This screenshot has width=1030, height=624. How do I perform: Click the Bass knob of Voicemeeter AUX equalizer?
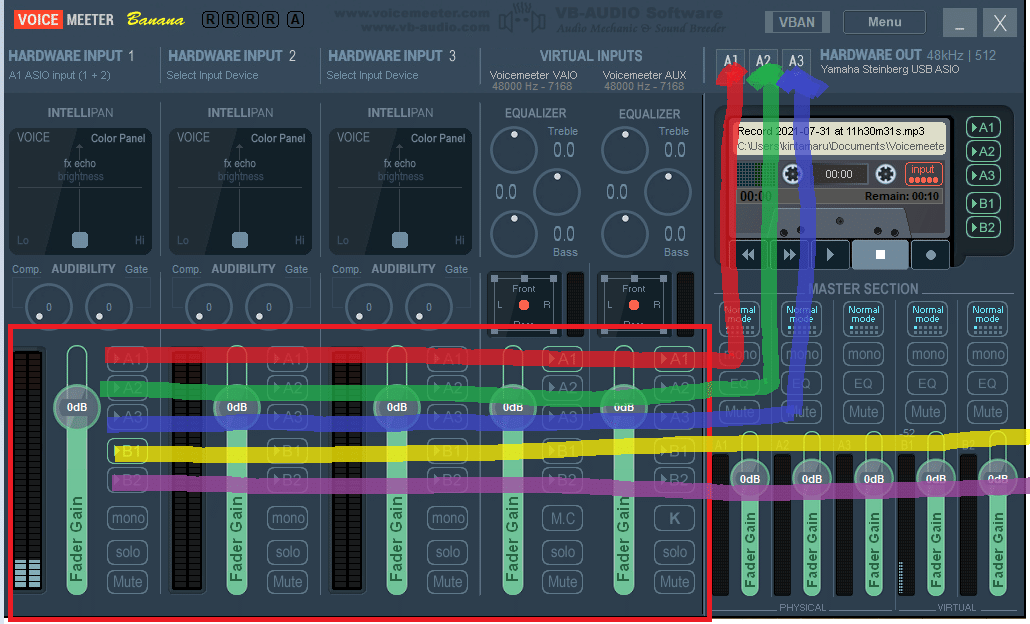coord(625,234)
